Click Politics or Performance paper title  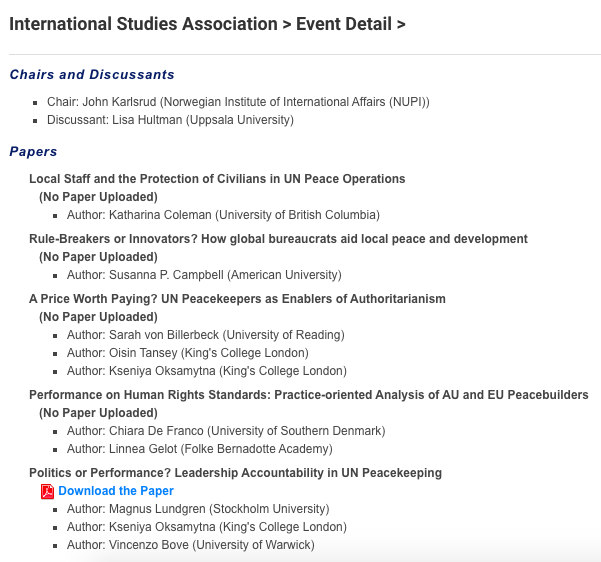click(235, 473)
